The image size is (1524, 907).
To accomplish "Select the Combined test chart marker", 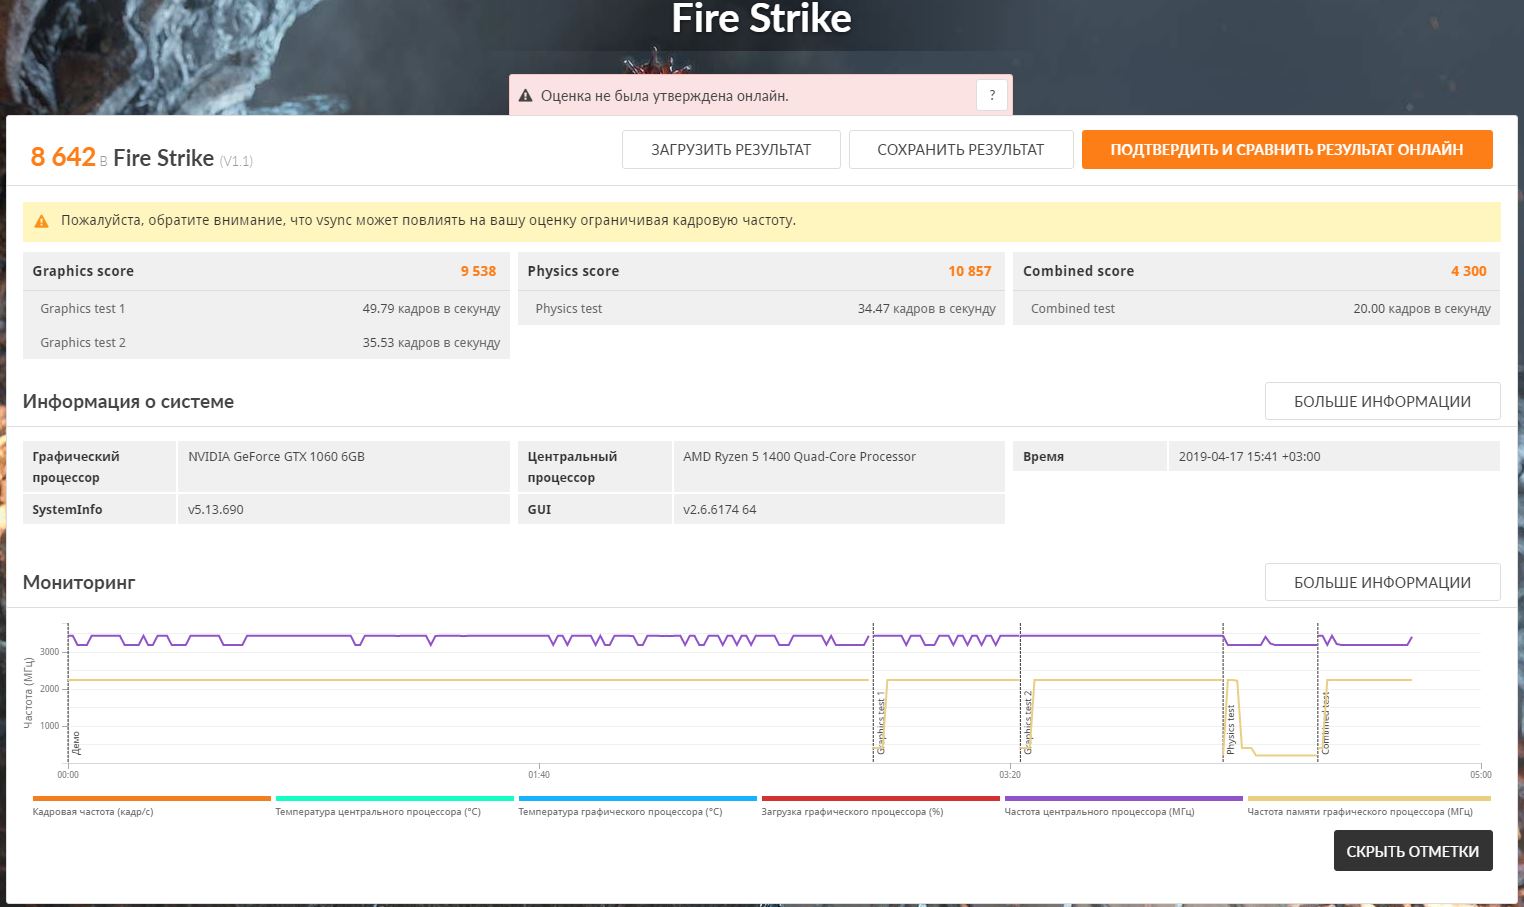I will [1326, 722].
